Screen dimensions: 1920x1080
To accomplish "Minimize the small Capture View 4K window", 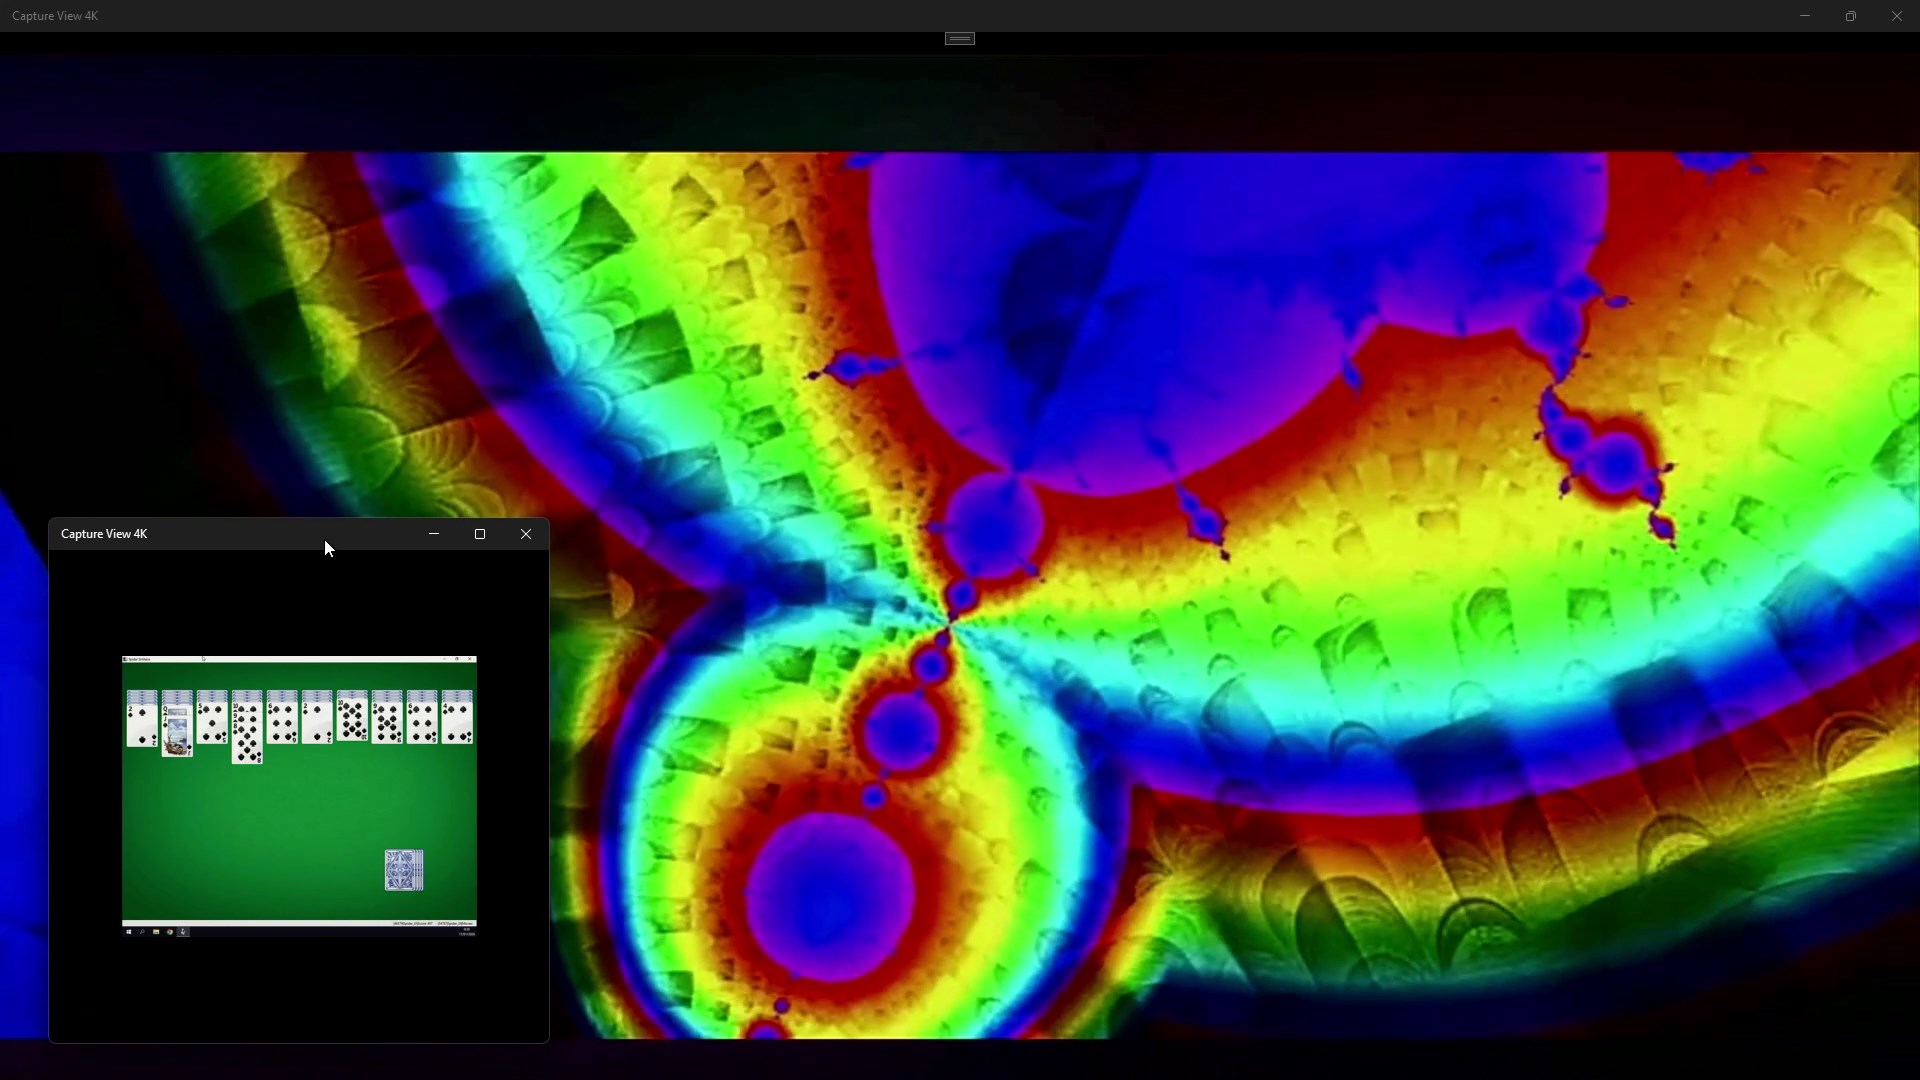I will click(x=434, y=534).
